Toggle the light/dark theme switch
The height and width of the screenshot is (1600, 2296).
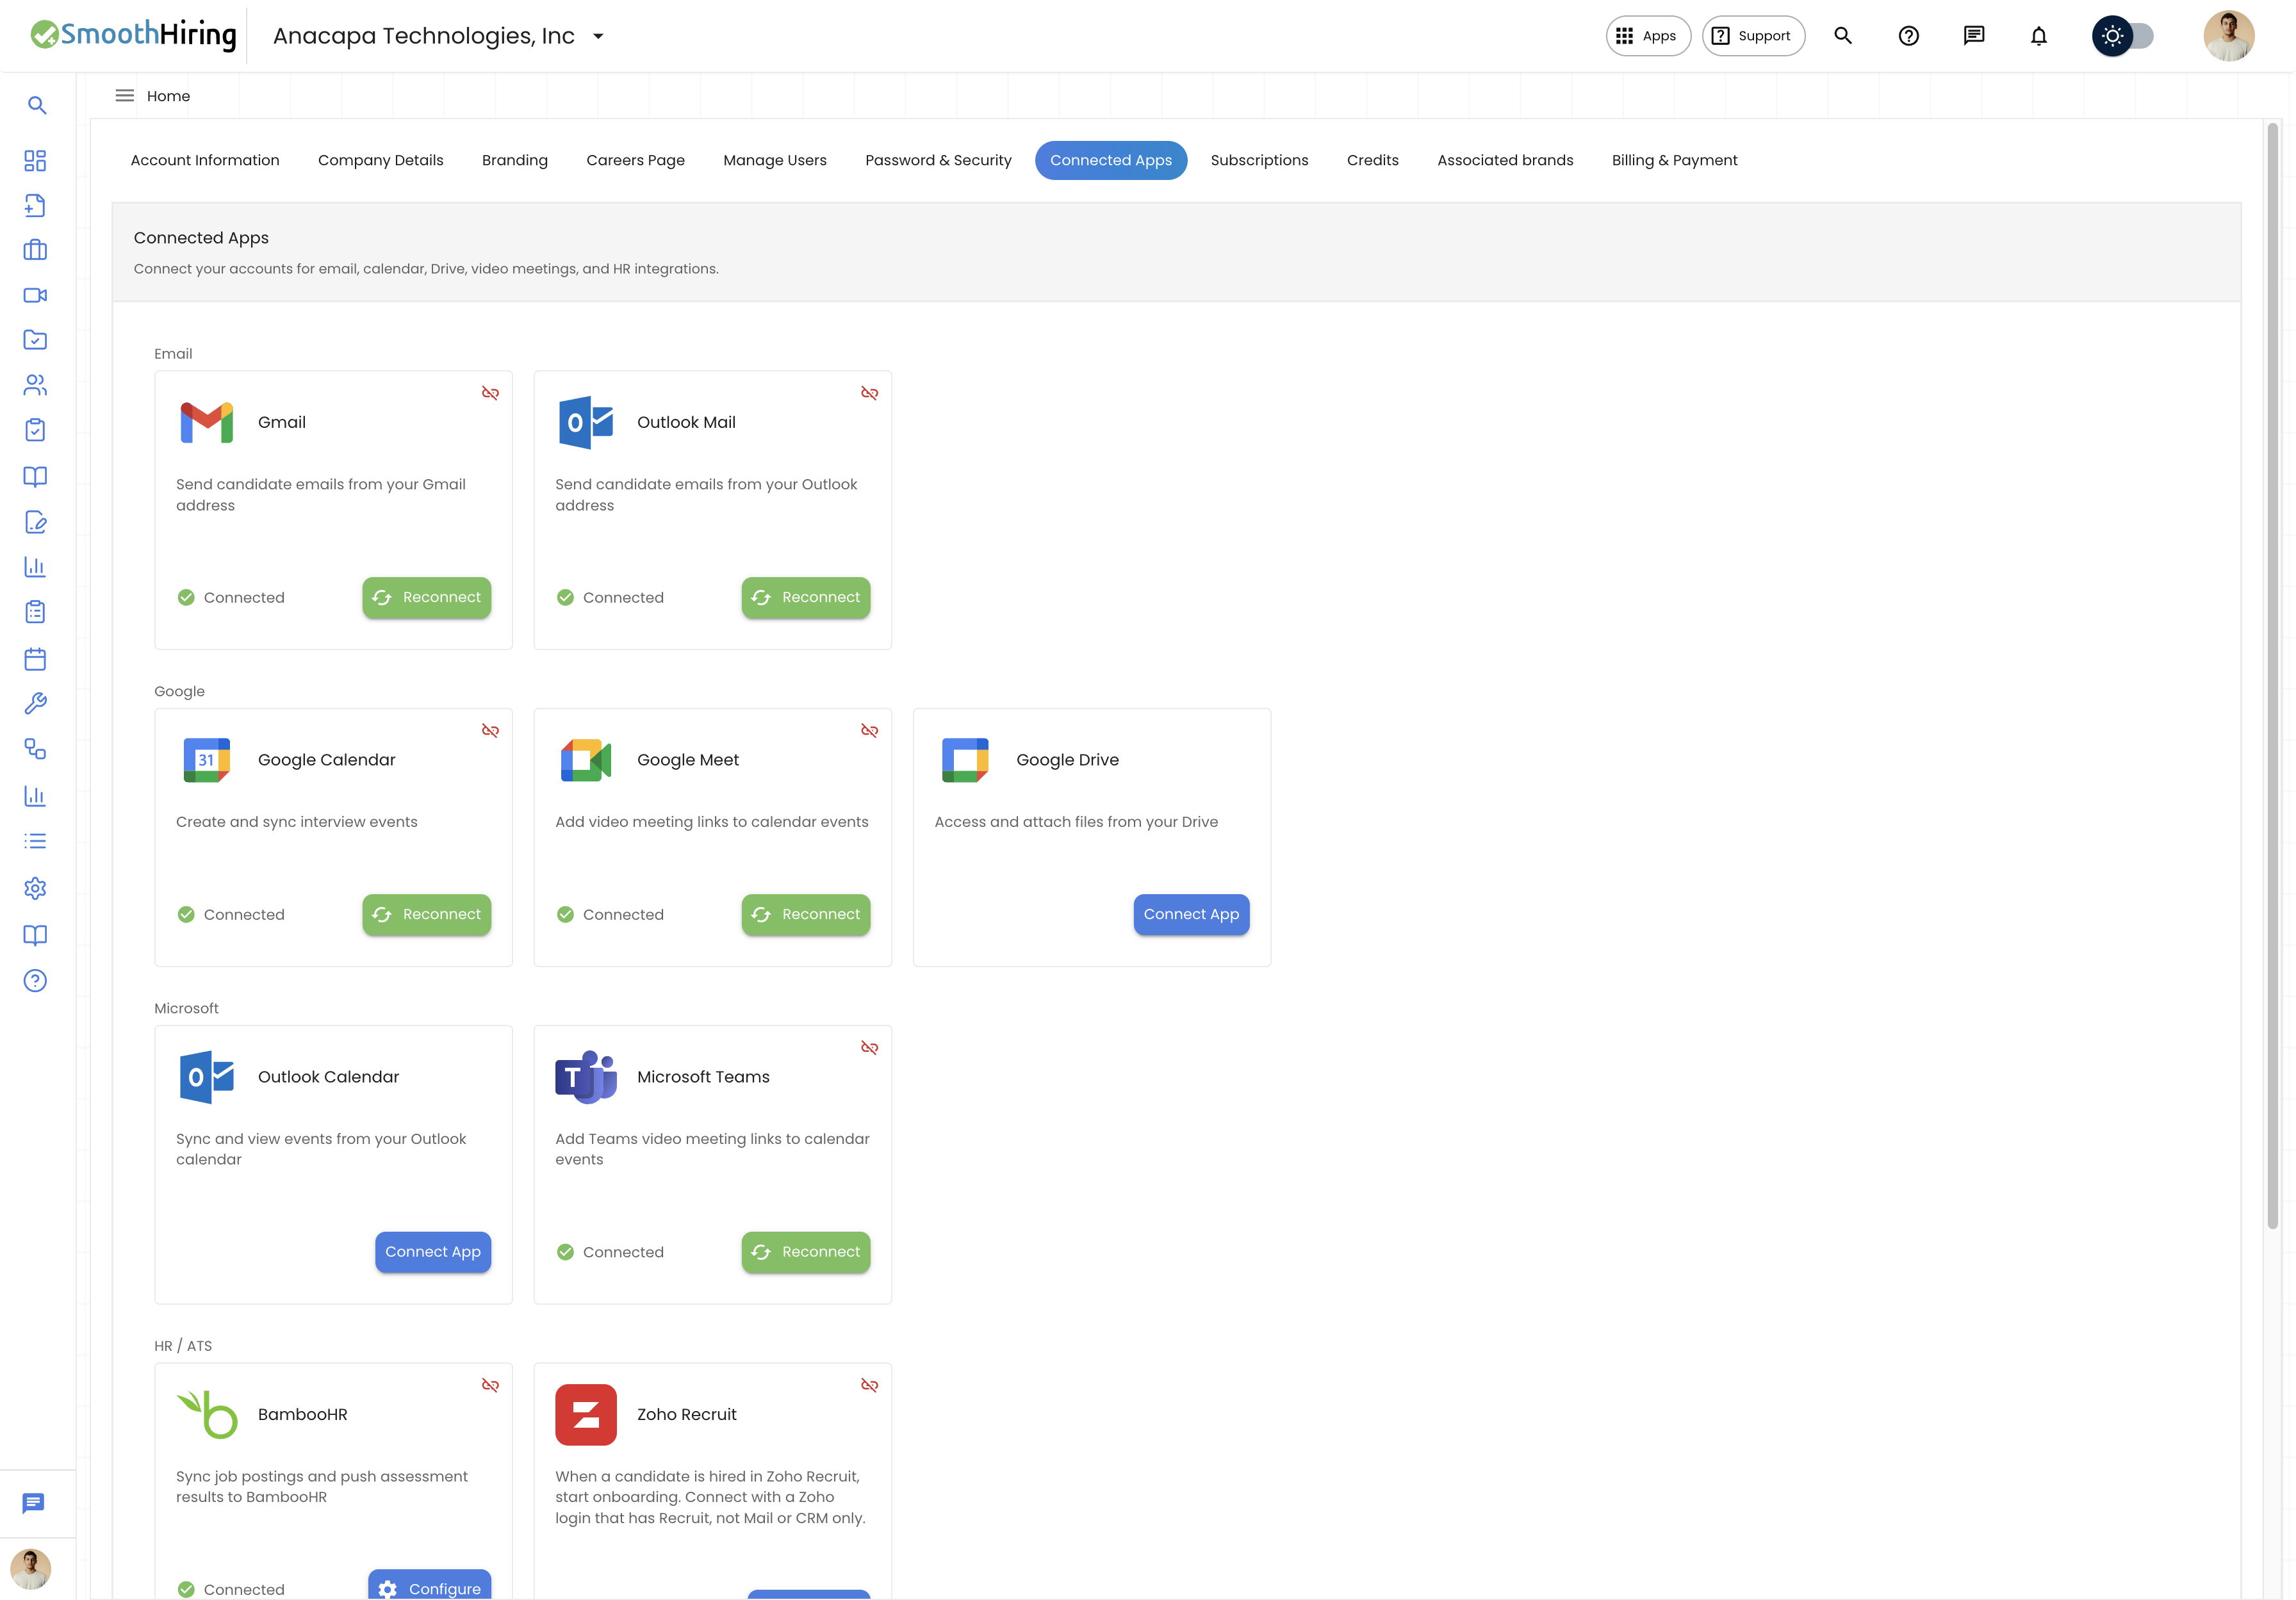[2123, 36]
